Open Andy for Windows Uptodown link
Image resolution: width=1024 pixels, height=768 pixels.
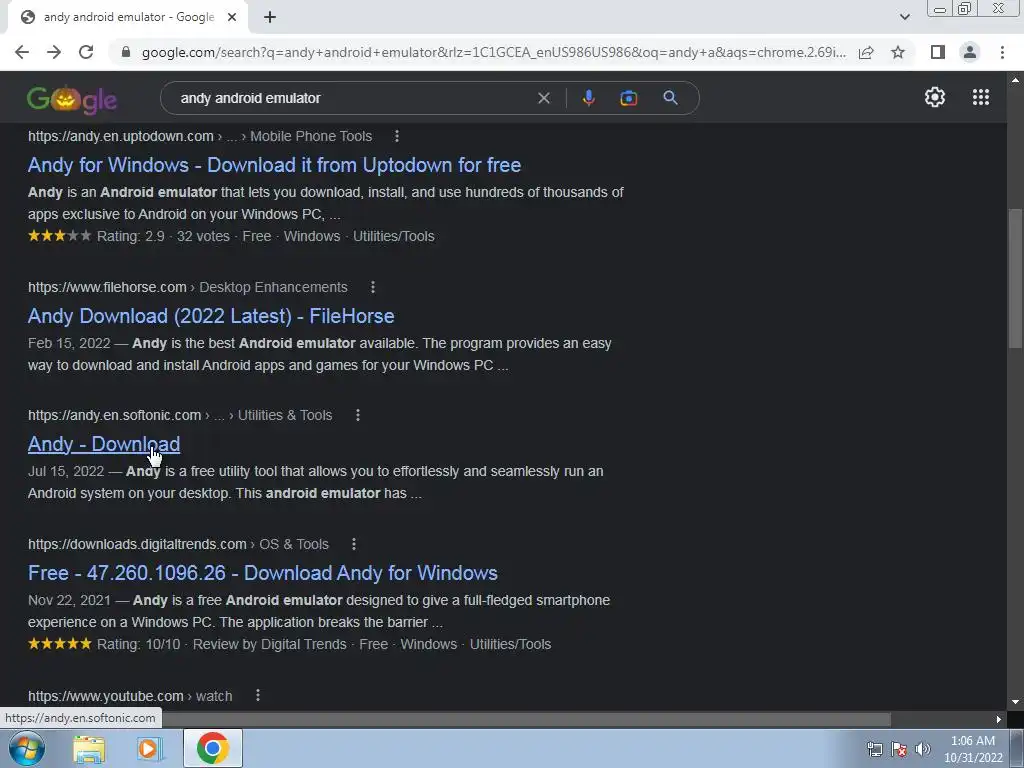(274, 165)
